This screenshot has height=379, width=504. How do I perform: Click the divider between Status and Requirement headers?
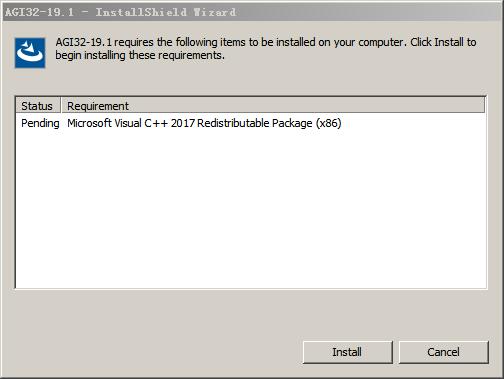61,106
